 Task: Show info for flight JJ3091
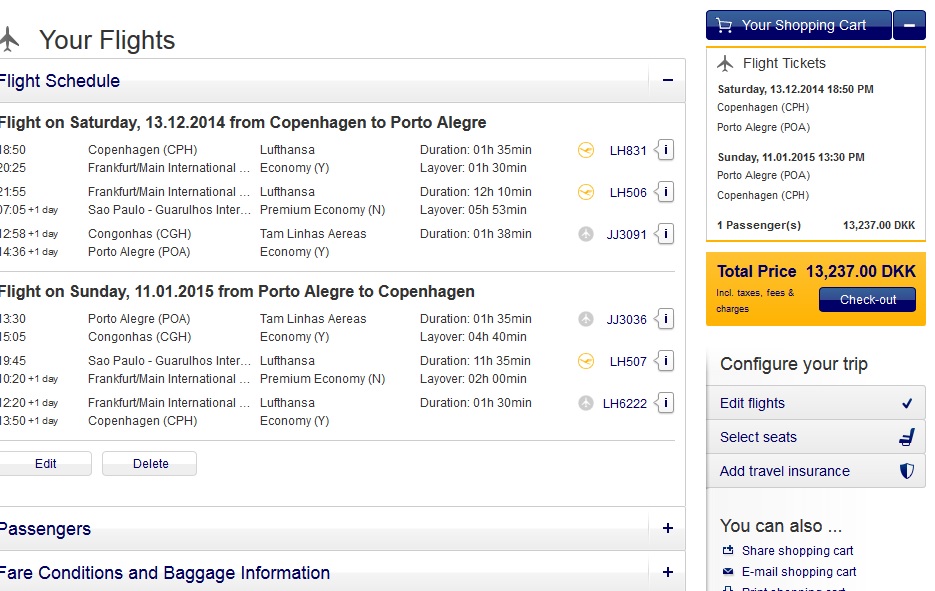[x=666, y=234]
